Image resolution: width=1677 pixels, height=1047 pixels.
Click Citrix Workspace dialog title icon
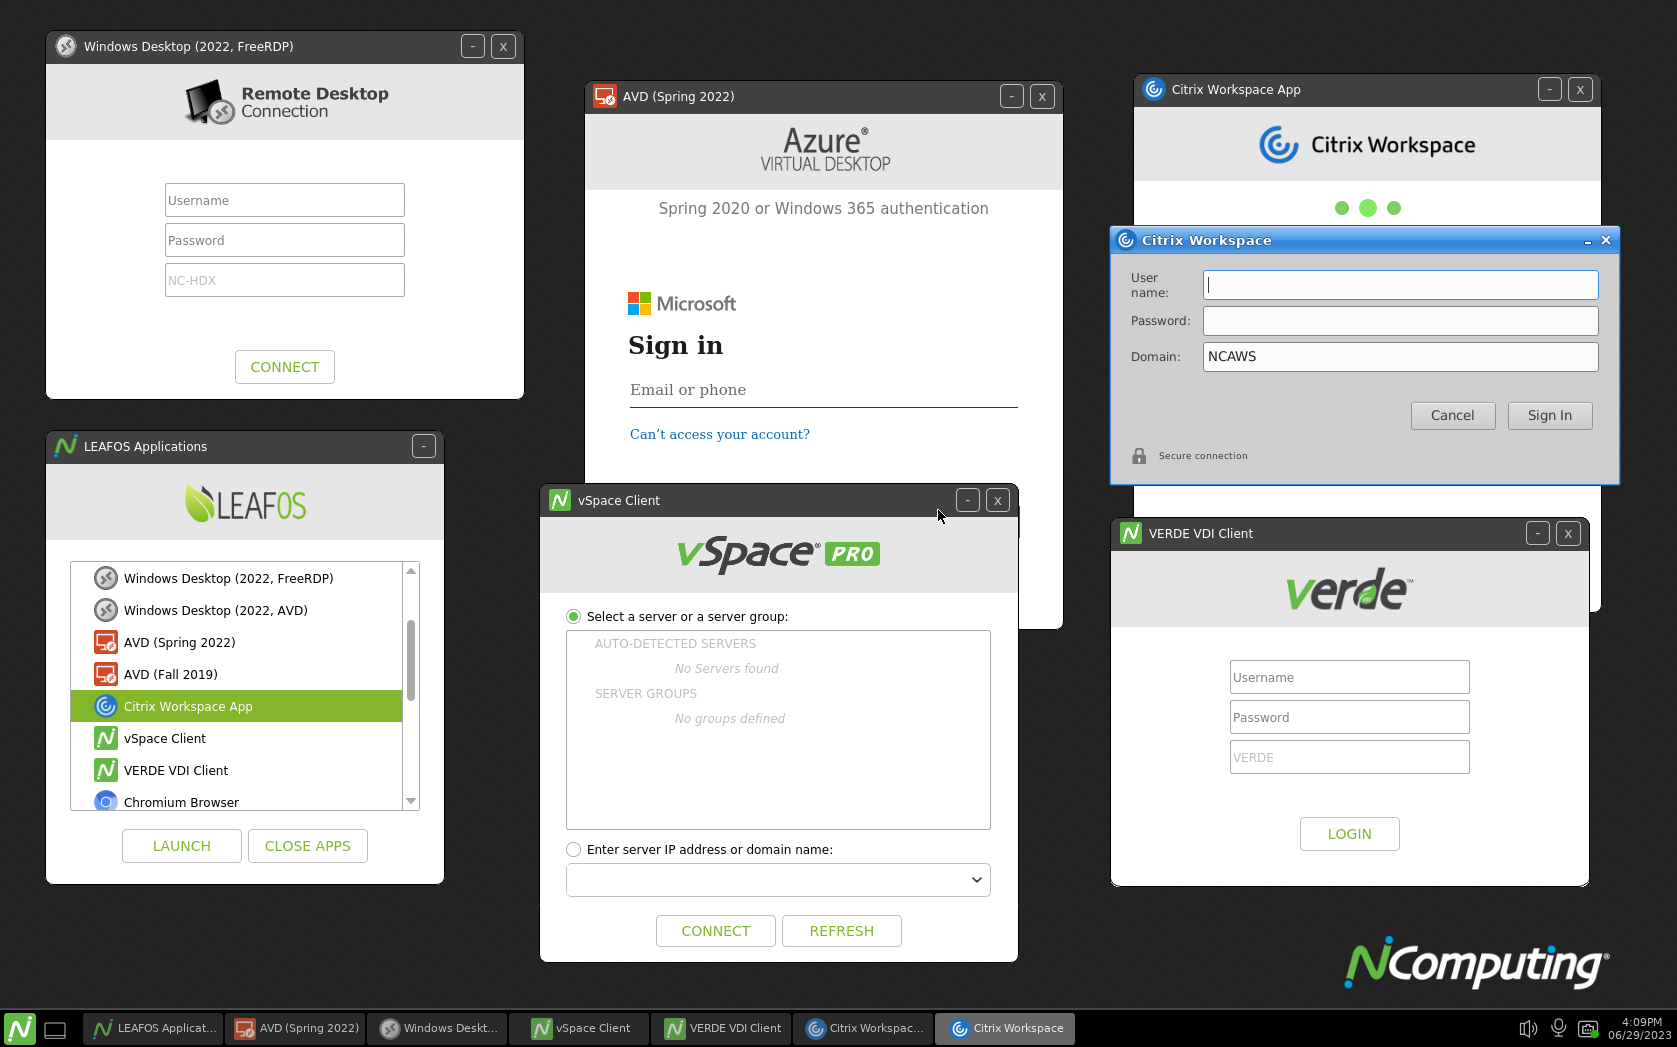[1126, 240]
